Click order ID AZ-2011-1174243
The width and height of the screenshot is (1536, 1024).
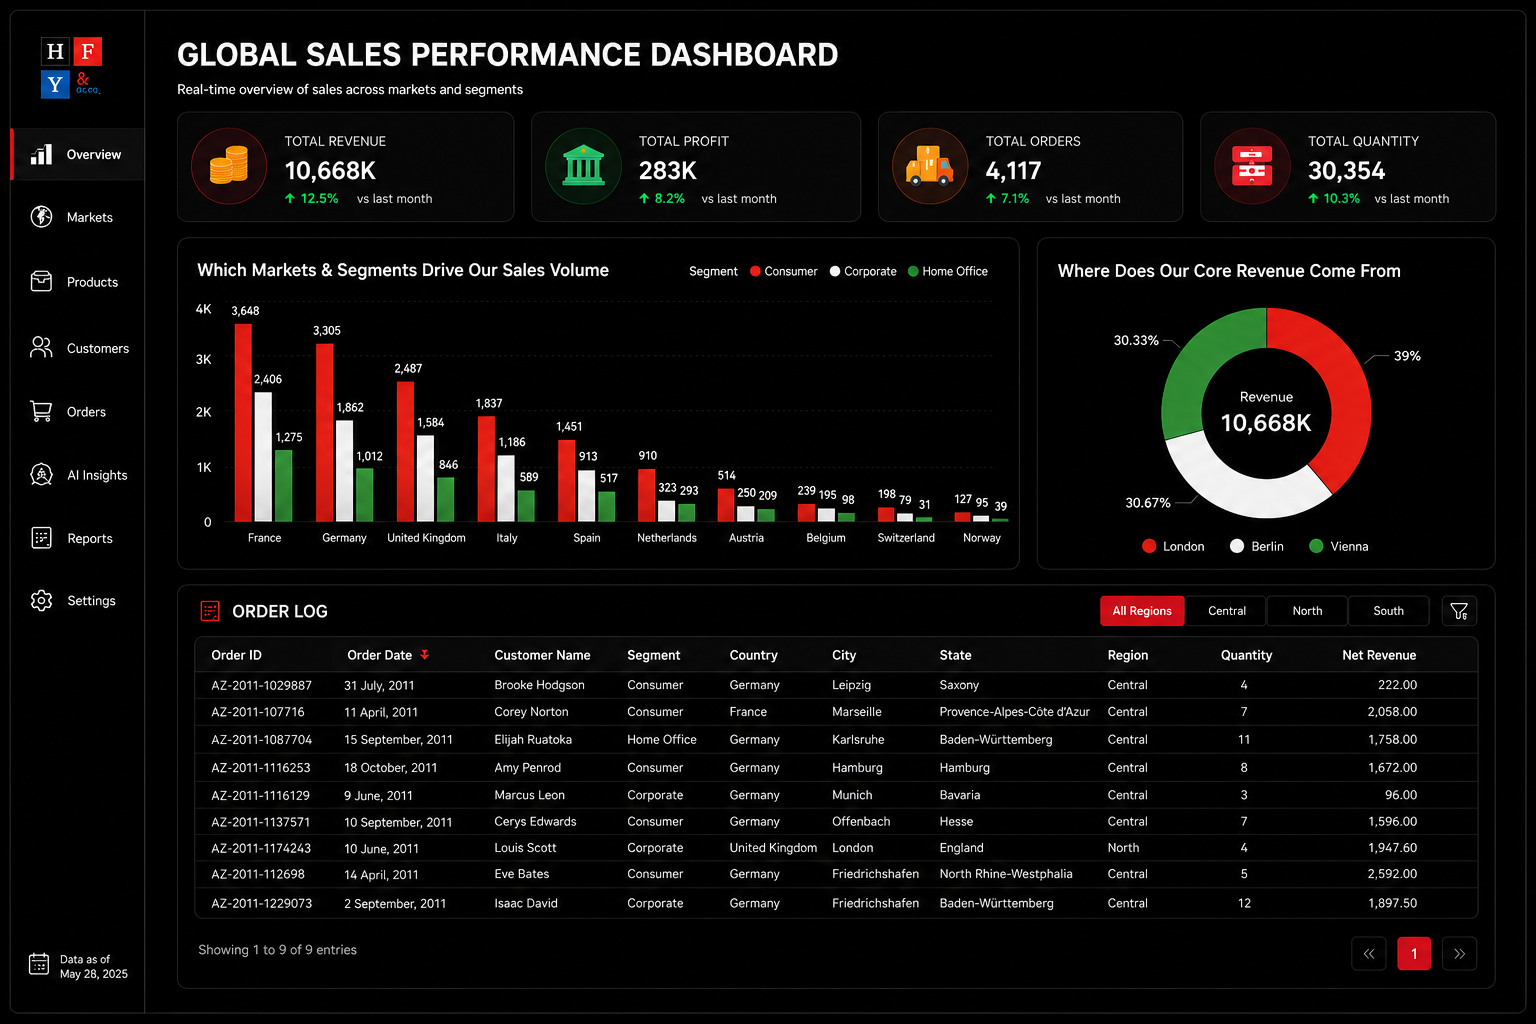click(x=261, y=848)
